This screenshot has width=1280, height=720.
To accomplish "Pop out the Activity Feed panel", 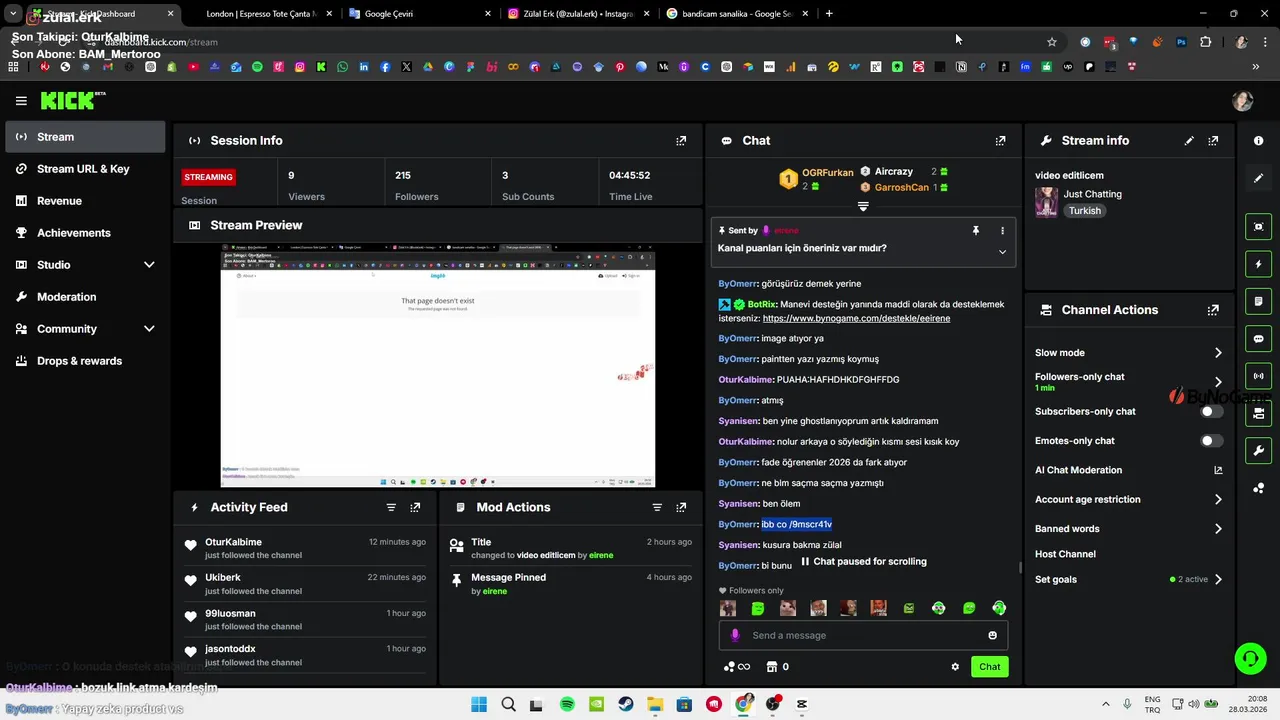I will pyautogui.click(x=415, y=507).
